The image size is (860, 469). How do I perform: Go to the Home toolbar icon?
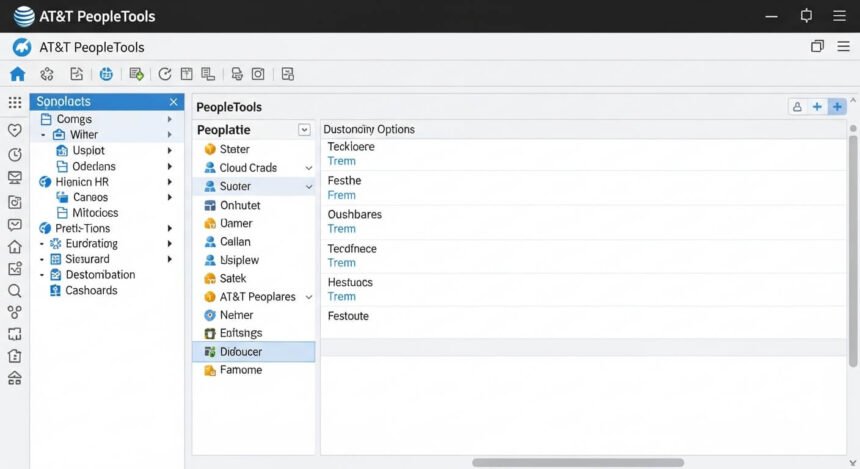(18, 74)
